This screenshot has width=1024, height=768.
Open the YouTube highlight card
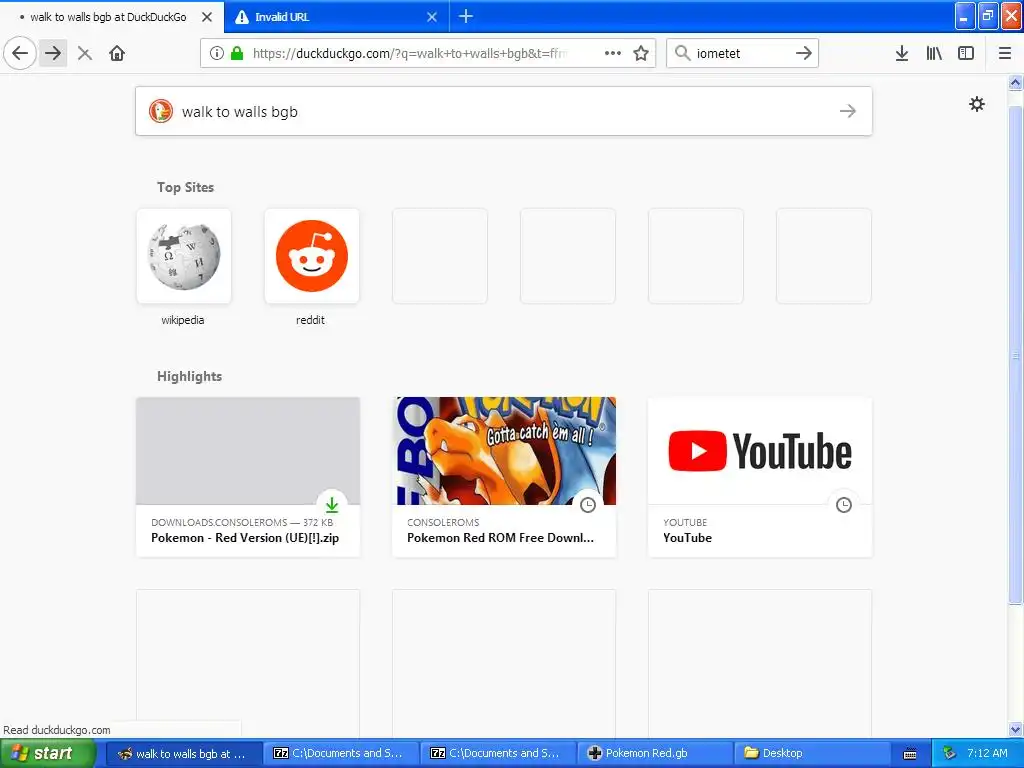point(760,477)
